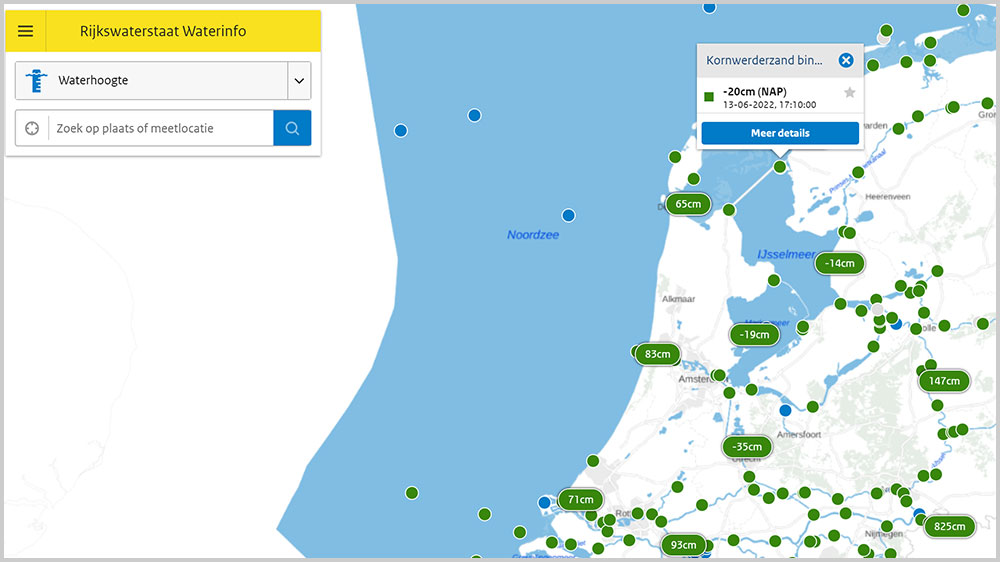Select the -14cm IJsselmeer marker
Screen dimensions: 1000x562
tap(840, 263)
